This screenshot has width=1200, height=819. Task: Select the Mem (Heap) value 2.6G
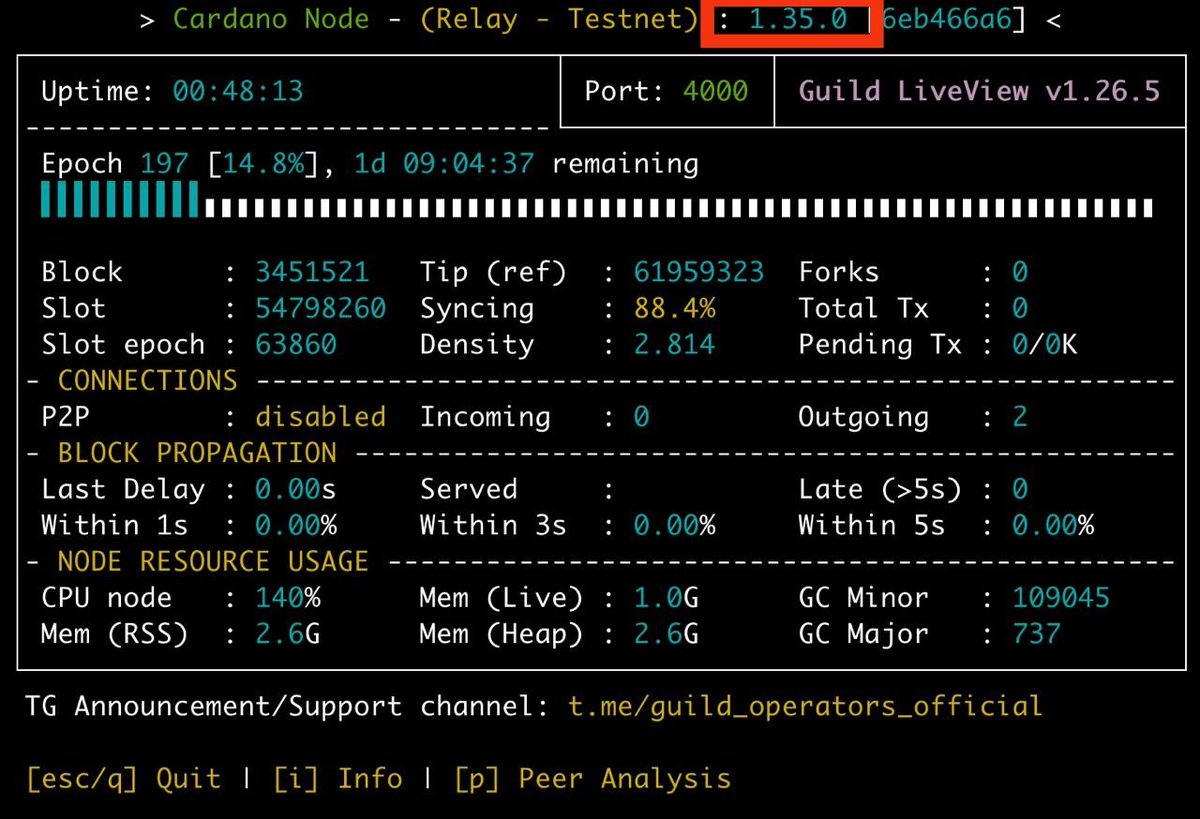click(667, 633)
